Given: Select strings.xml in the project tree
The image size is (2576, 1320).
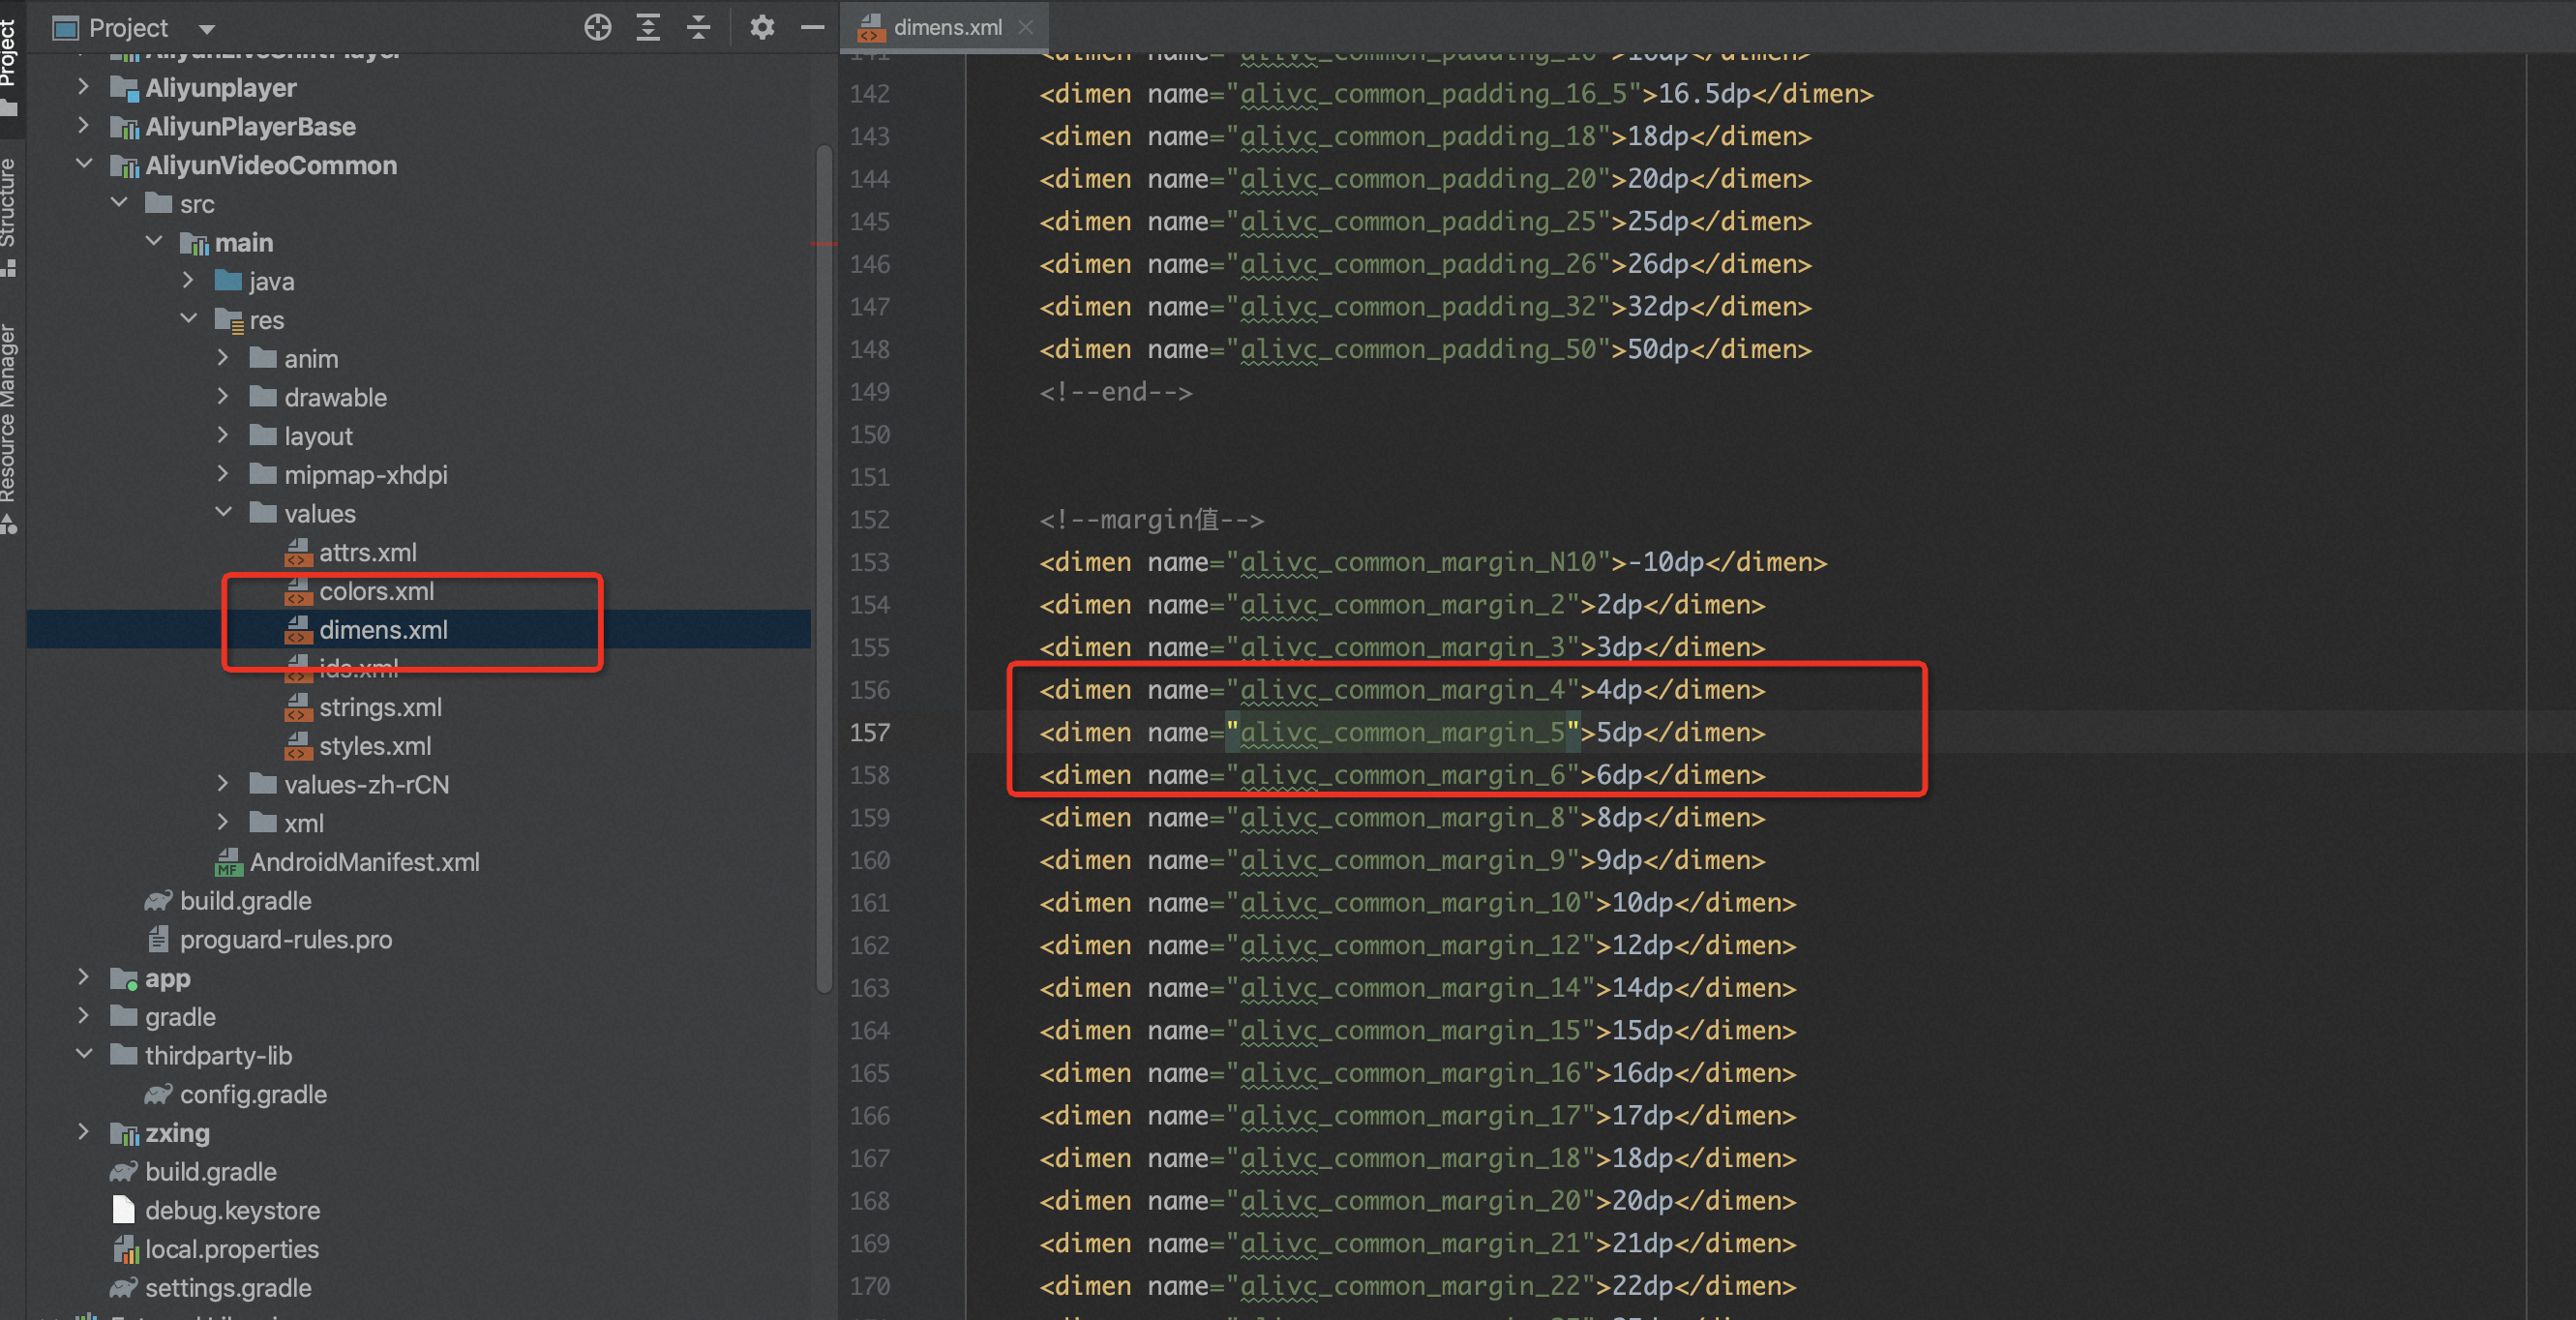Looking at the screenshot, I should pyautogui.click(x=380, y=707).
